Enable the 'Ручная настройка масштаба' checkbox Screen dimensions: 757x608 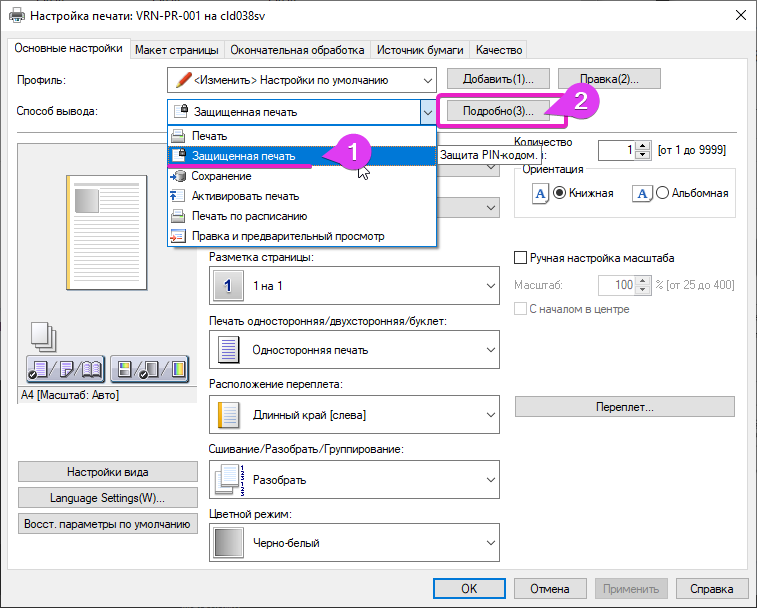tap(520, 258)
